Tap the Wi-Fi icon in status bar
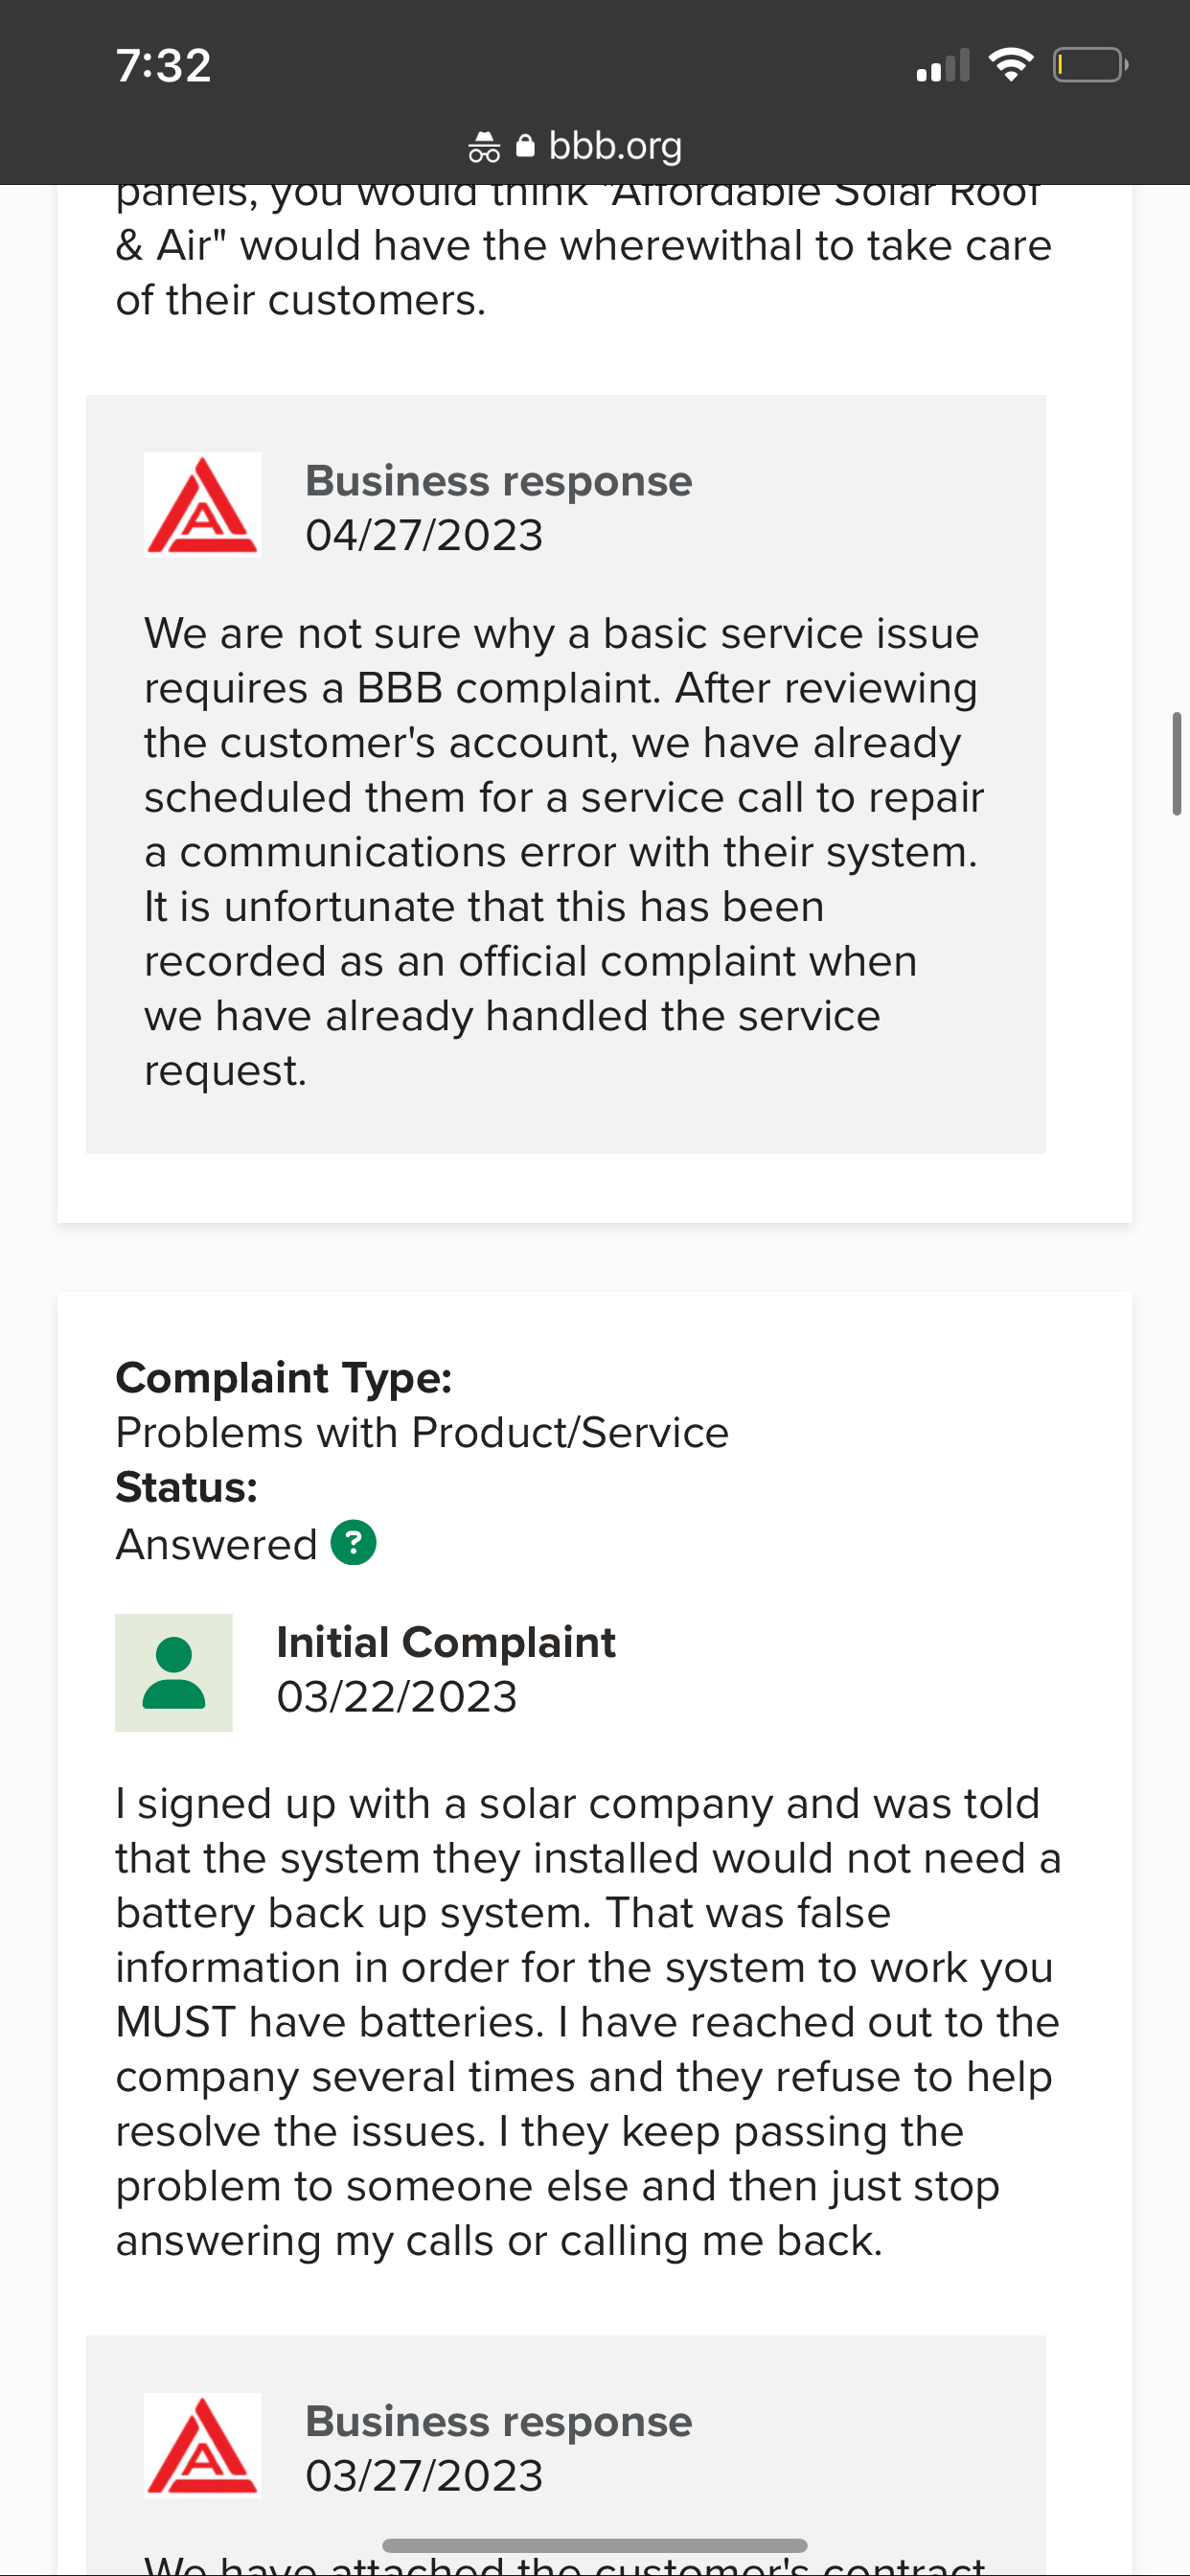The image size is (1190, 2576). tap(1010, 66)
